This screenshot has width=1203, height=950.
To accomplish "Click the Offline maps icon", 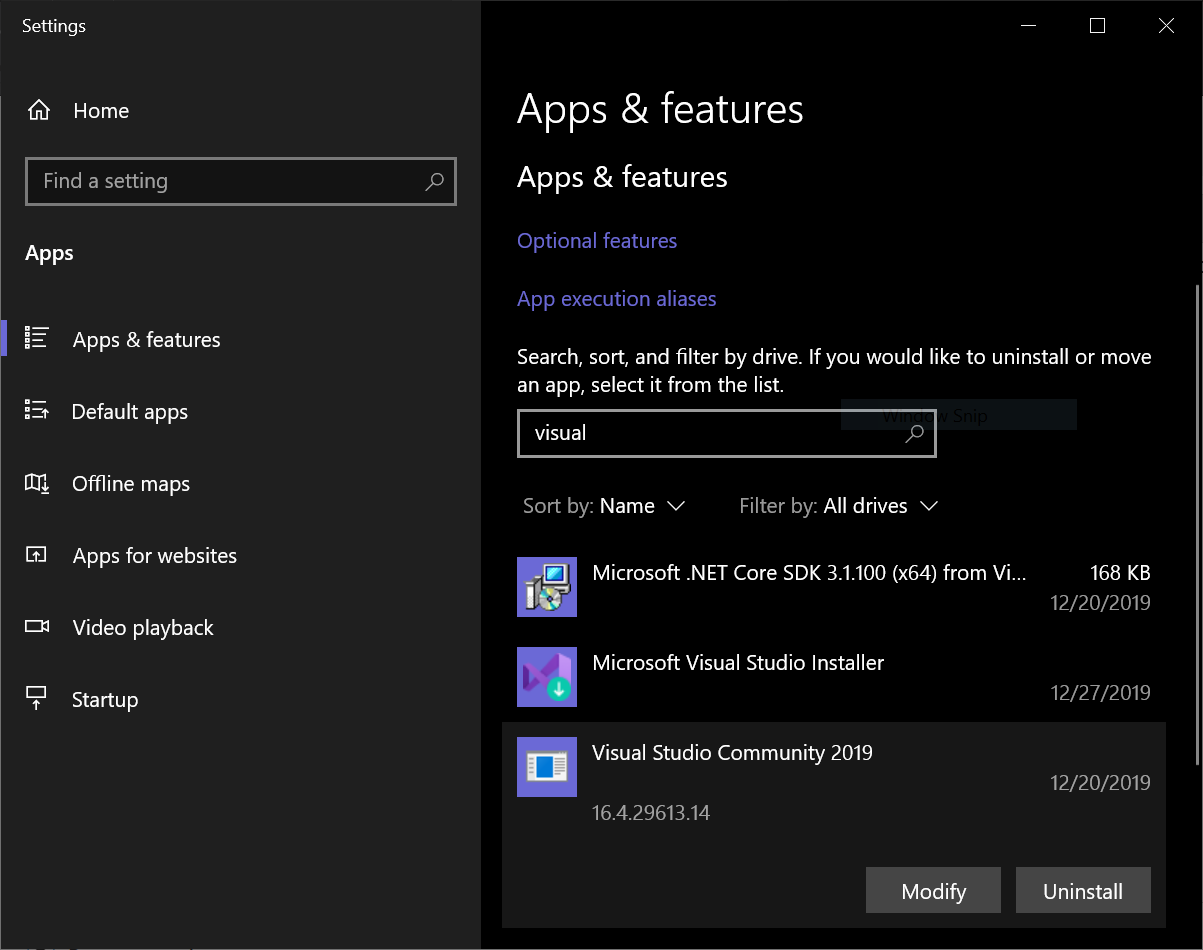I will coord(37,484).
